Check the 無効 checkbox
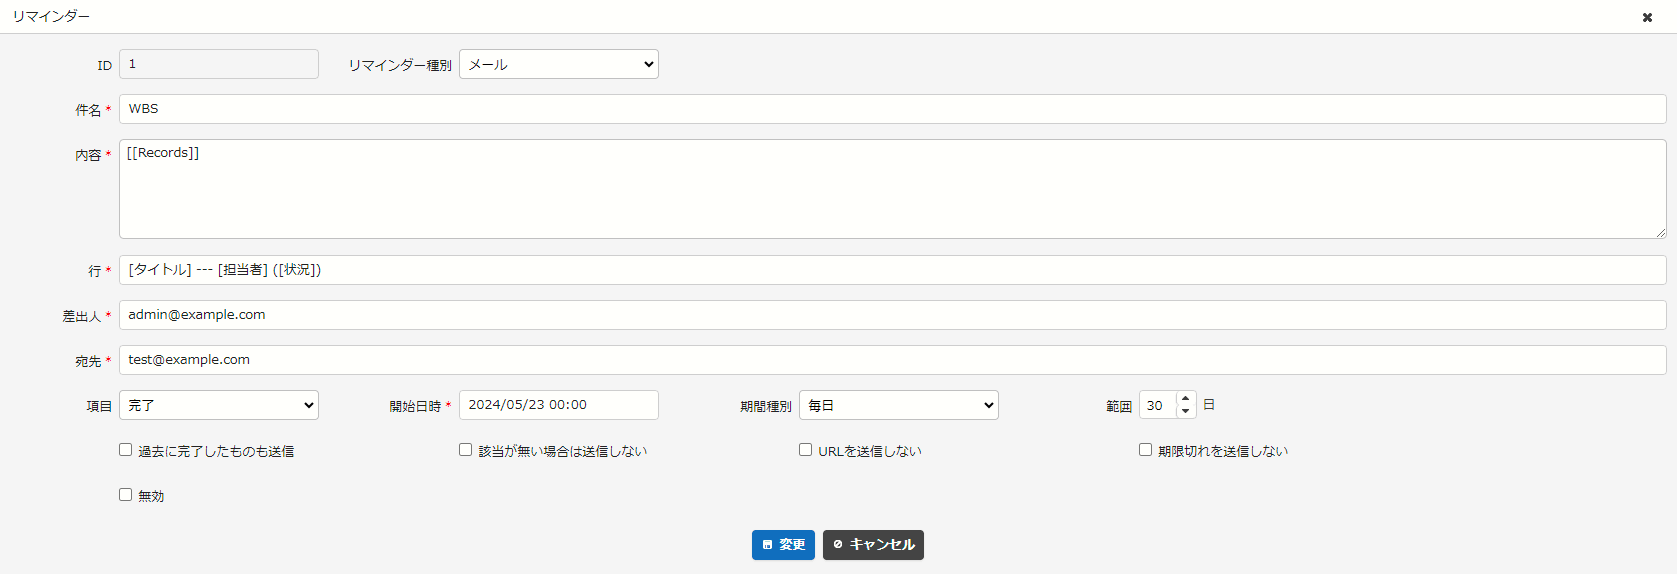1677x574 pixels. (x=126, y=495)
